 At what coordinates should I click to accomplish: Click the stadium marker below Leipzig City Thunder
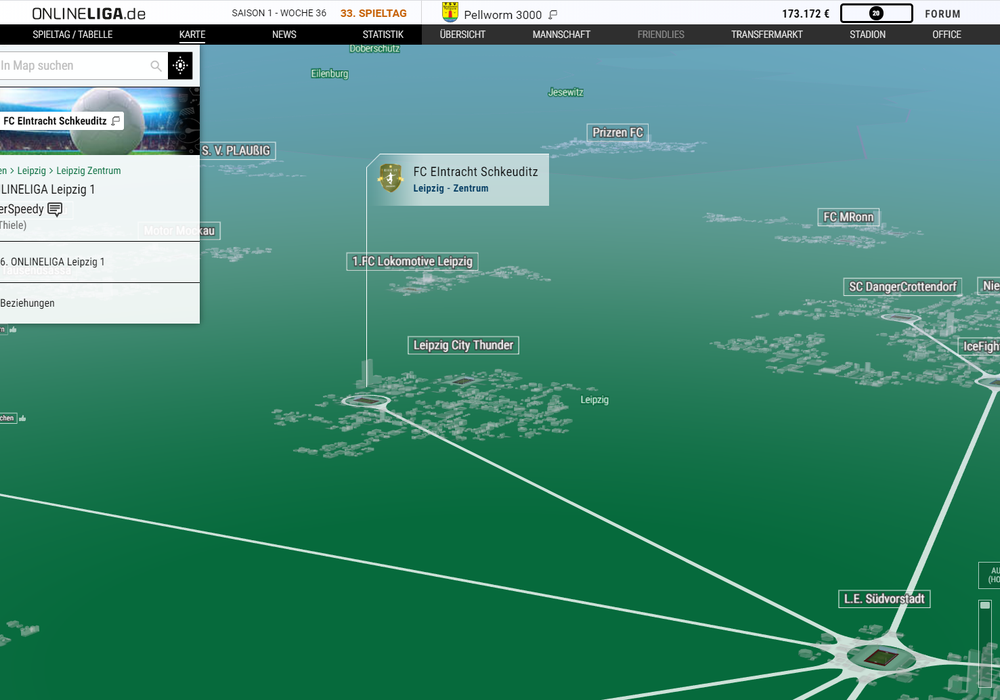464,381
